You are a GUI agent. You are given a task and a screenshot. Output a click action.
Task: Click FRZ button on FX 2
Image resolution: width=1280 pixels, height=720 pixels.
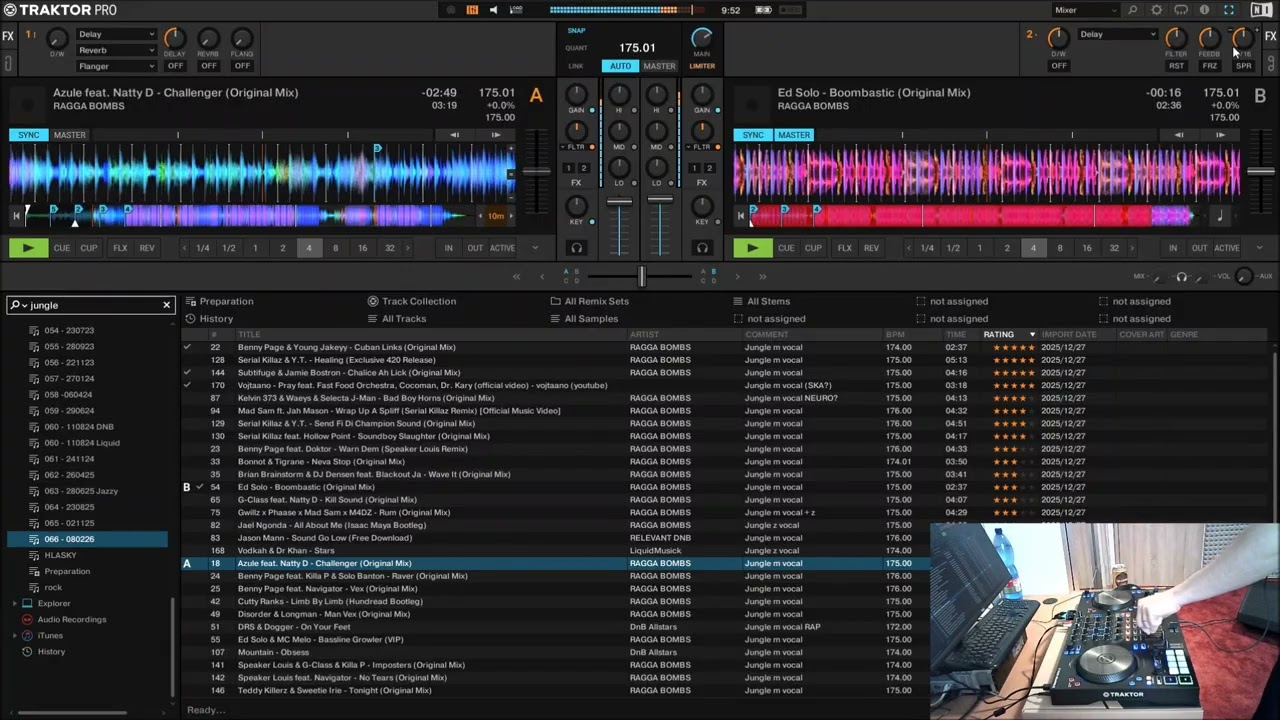[x=1210, y=66]
